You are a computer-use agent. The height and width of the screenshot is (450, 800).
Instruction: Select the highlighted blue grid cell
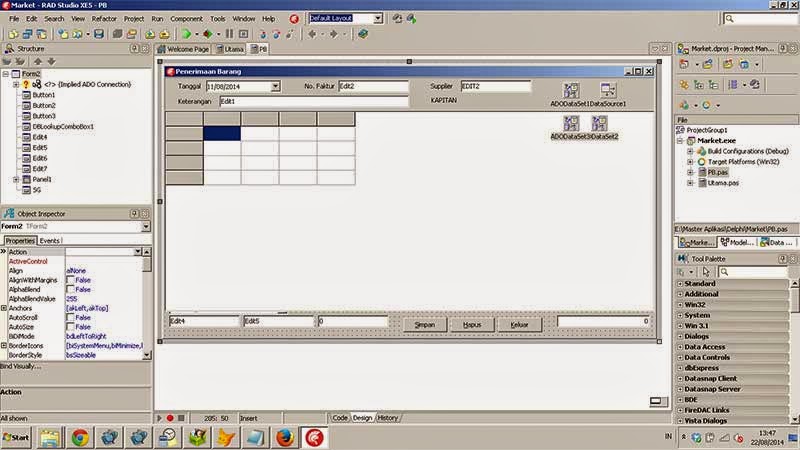[222, 134]
